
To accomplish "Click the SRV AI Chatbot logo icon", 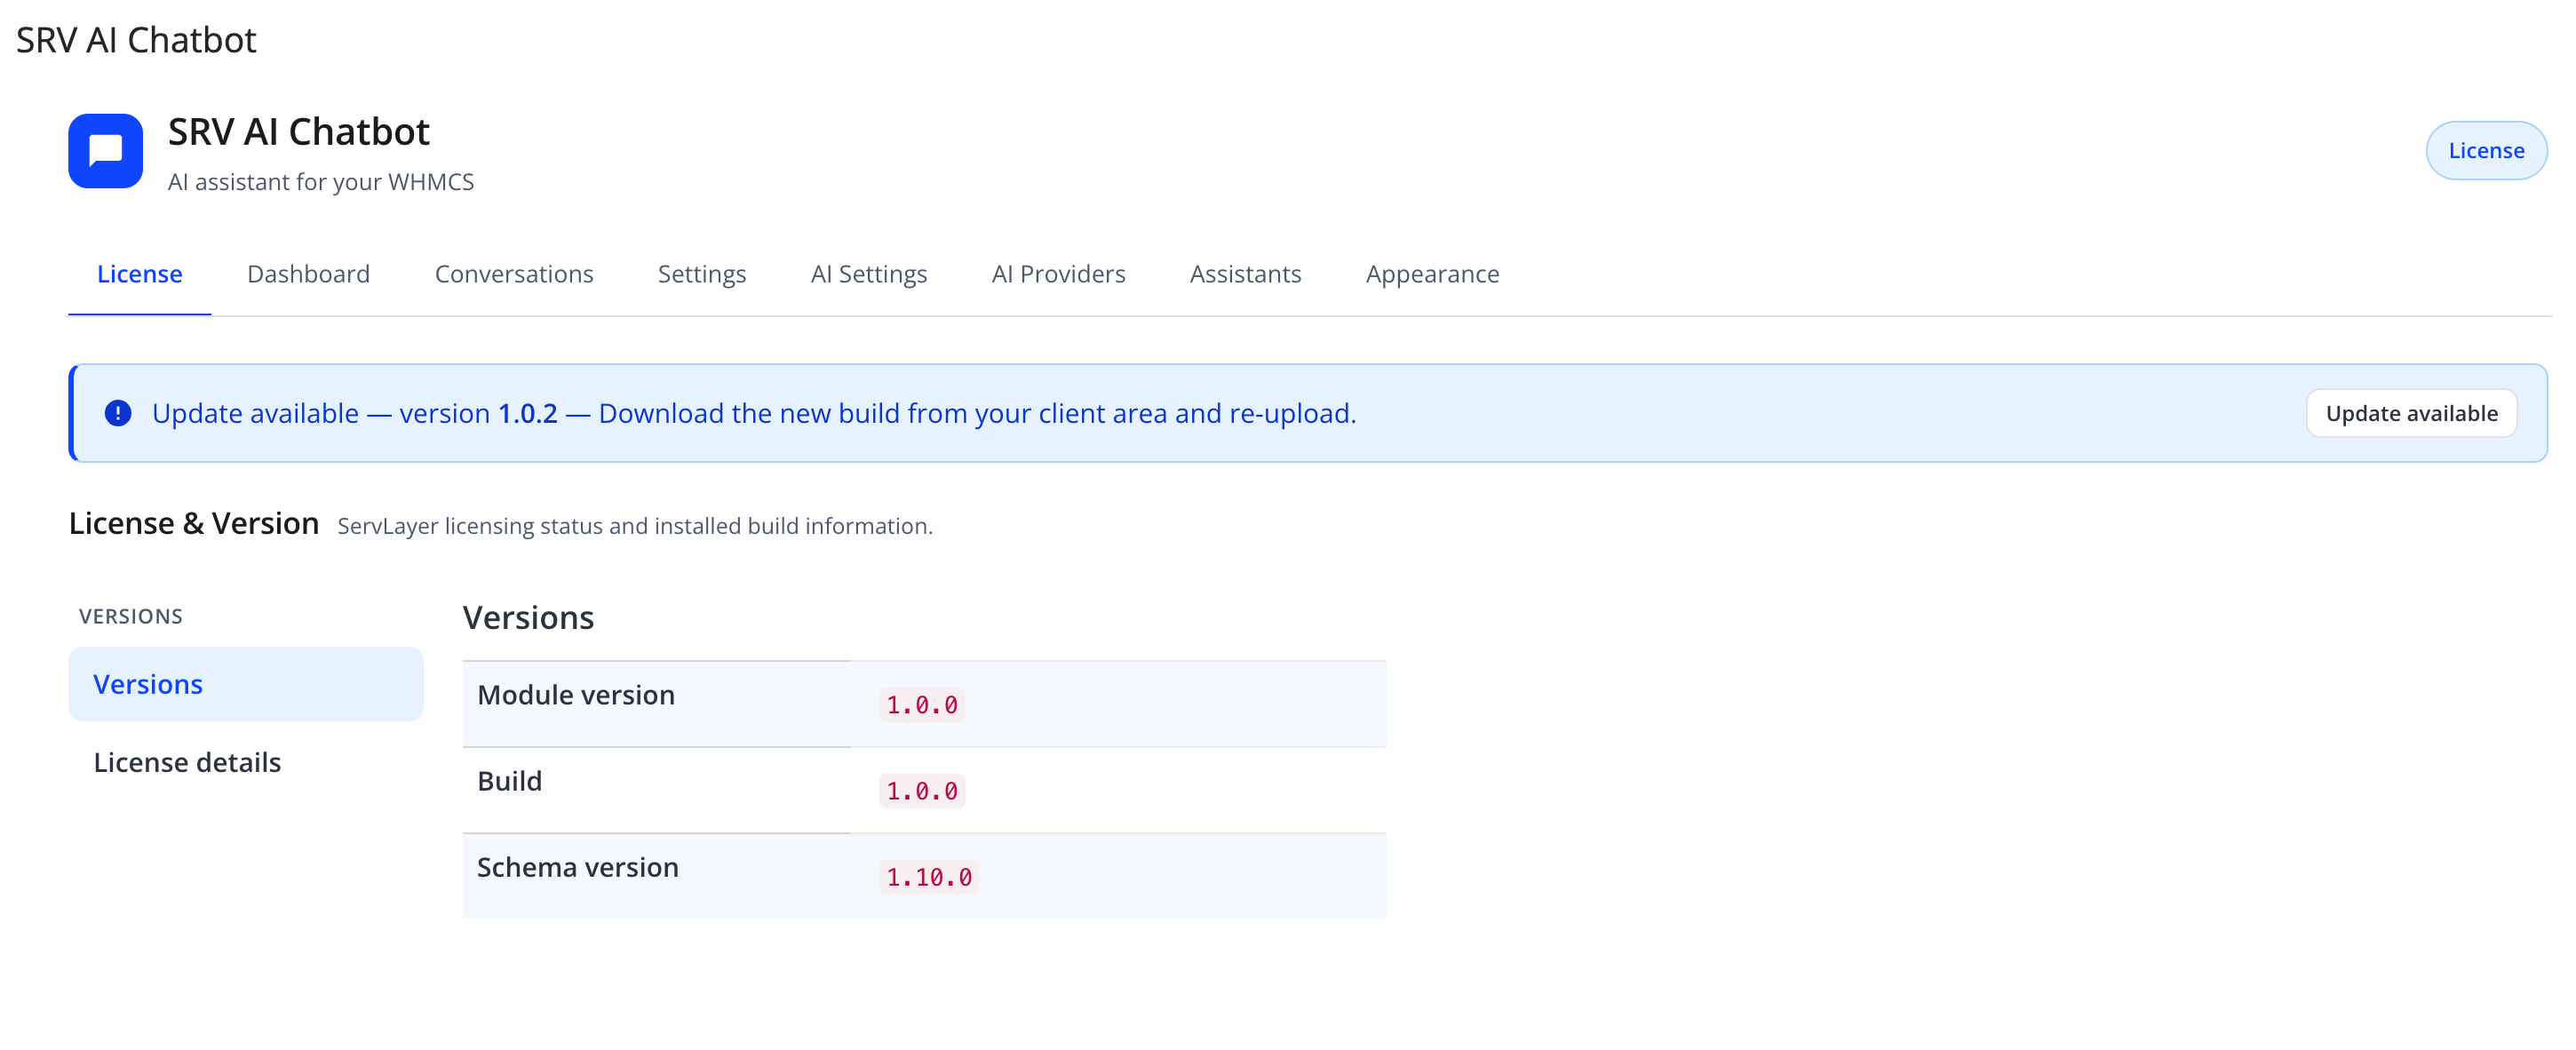I will click(x=105, y=151).
